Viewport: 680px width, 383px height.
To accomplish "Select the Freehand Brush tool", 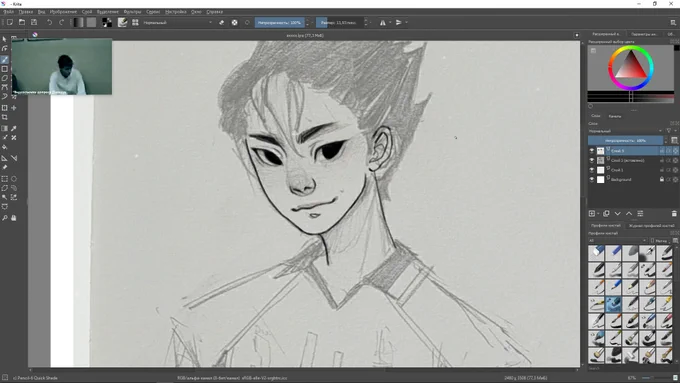I will click(5, 59).
